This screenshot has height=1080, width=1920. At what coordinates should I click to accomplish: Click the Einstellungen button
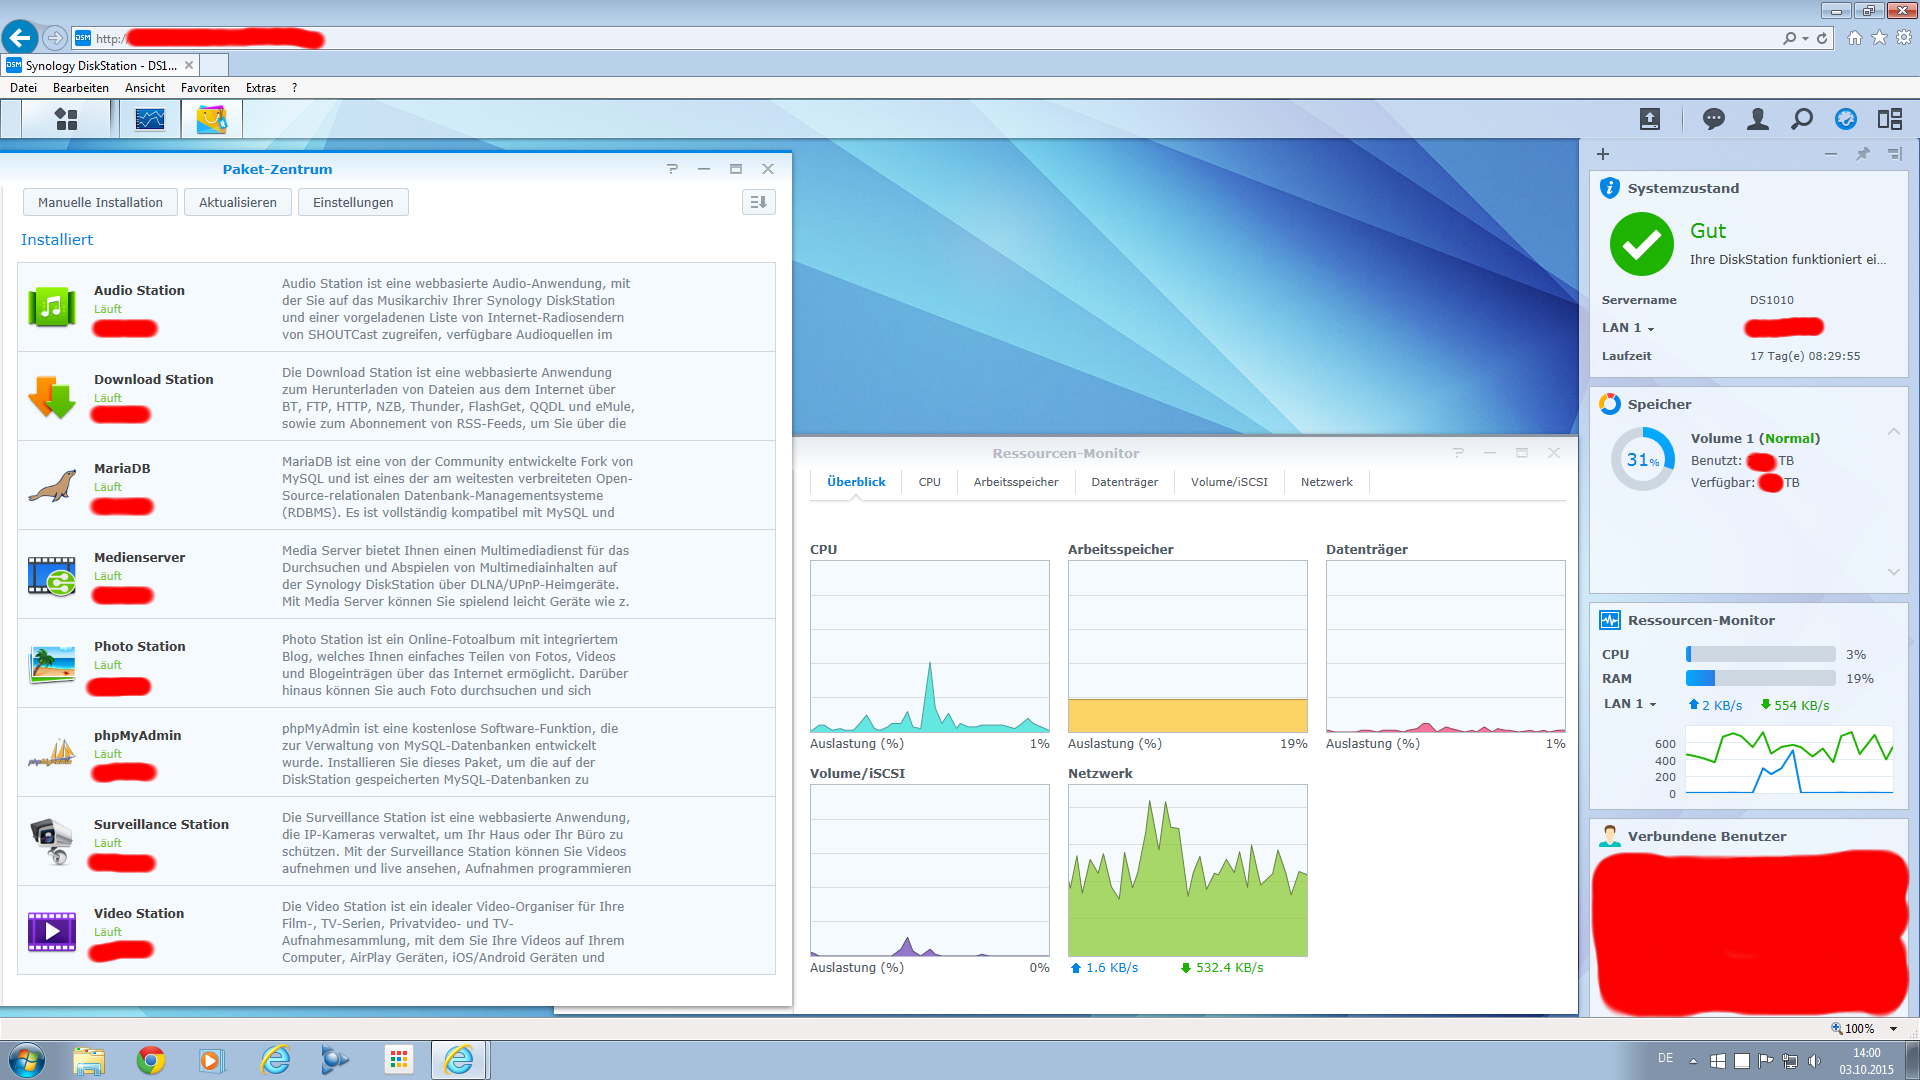(353, 202)
